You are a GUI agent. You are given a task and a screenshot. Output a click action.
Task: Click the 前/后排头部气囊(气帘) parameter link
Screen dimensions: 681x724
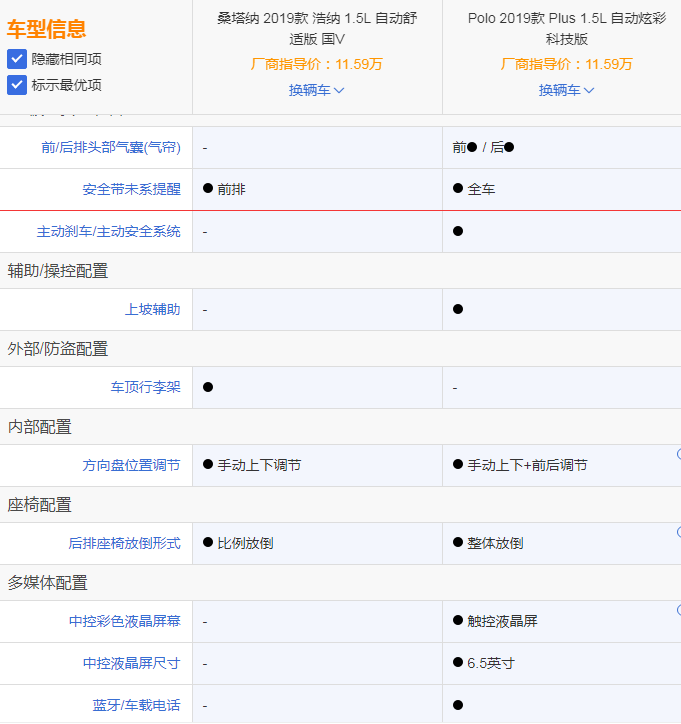[111, 147]
